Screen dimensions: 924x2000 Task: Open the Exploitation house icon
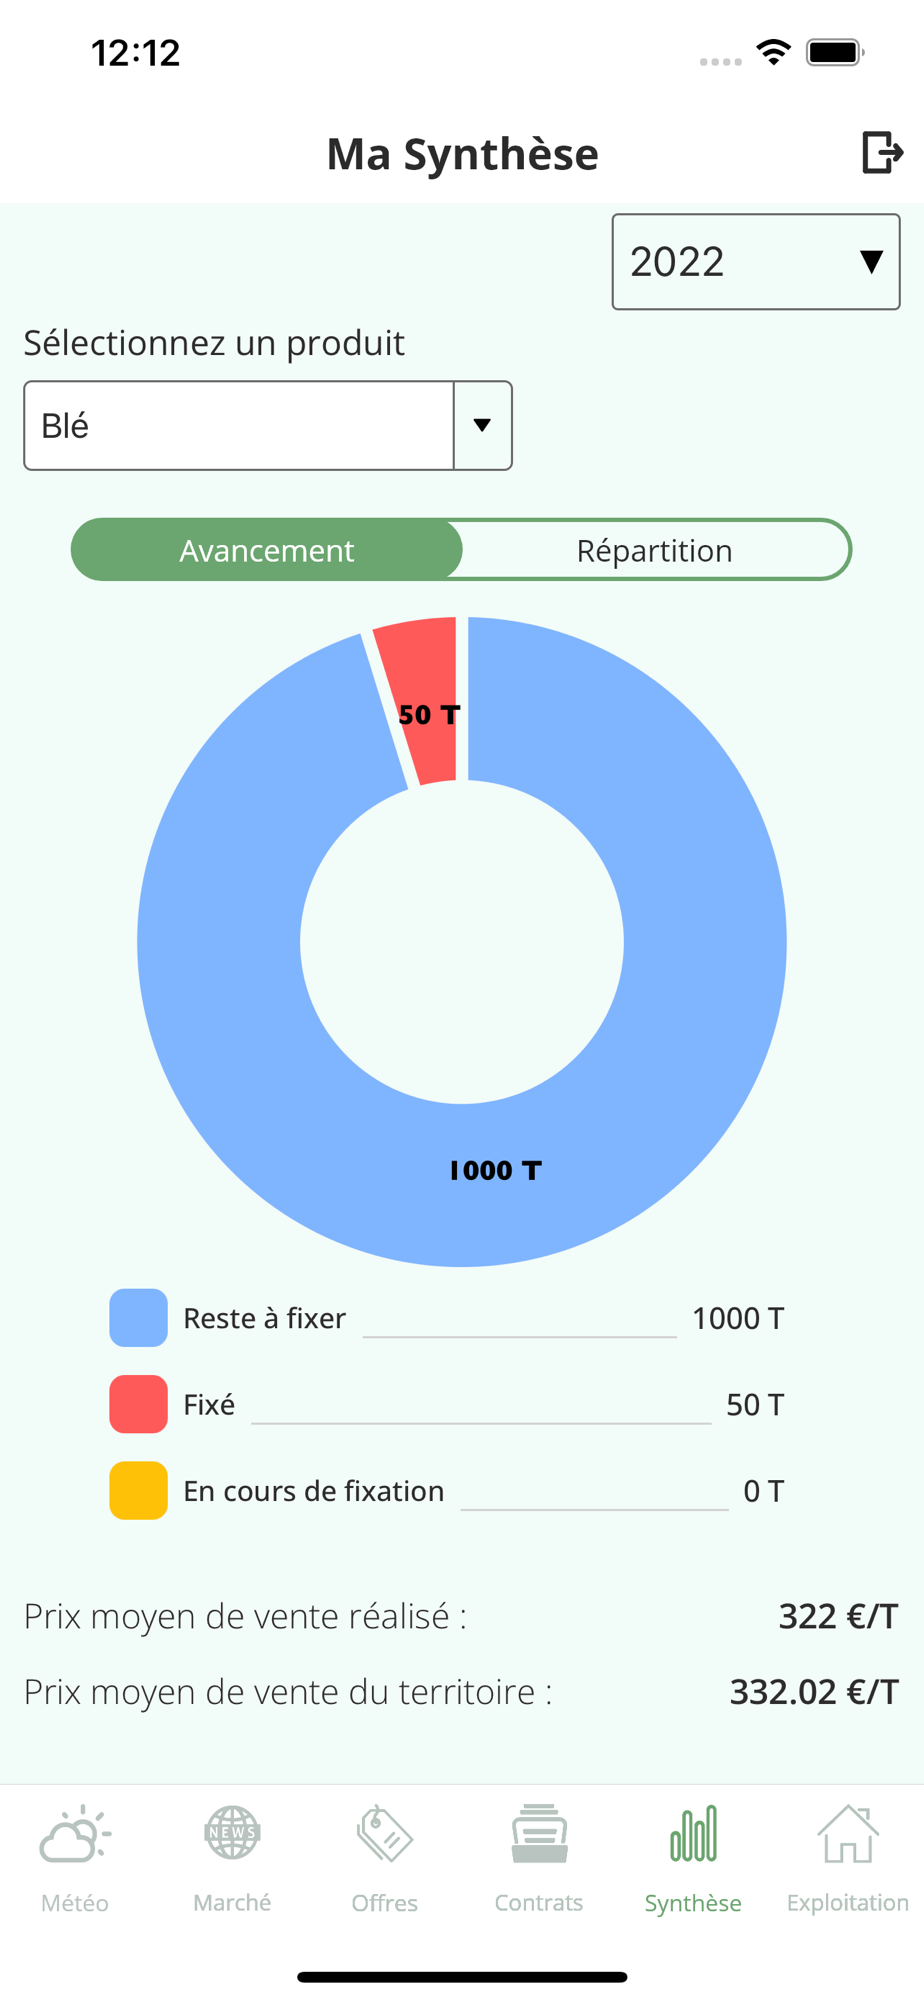pos(848,1834)
